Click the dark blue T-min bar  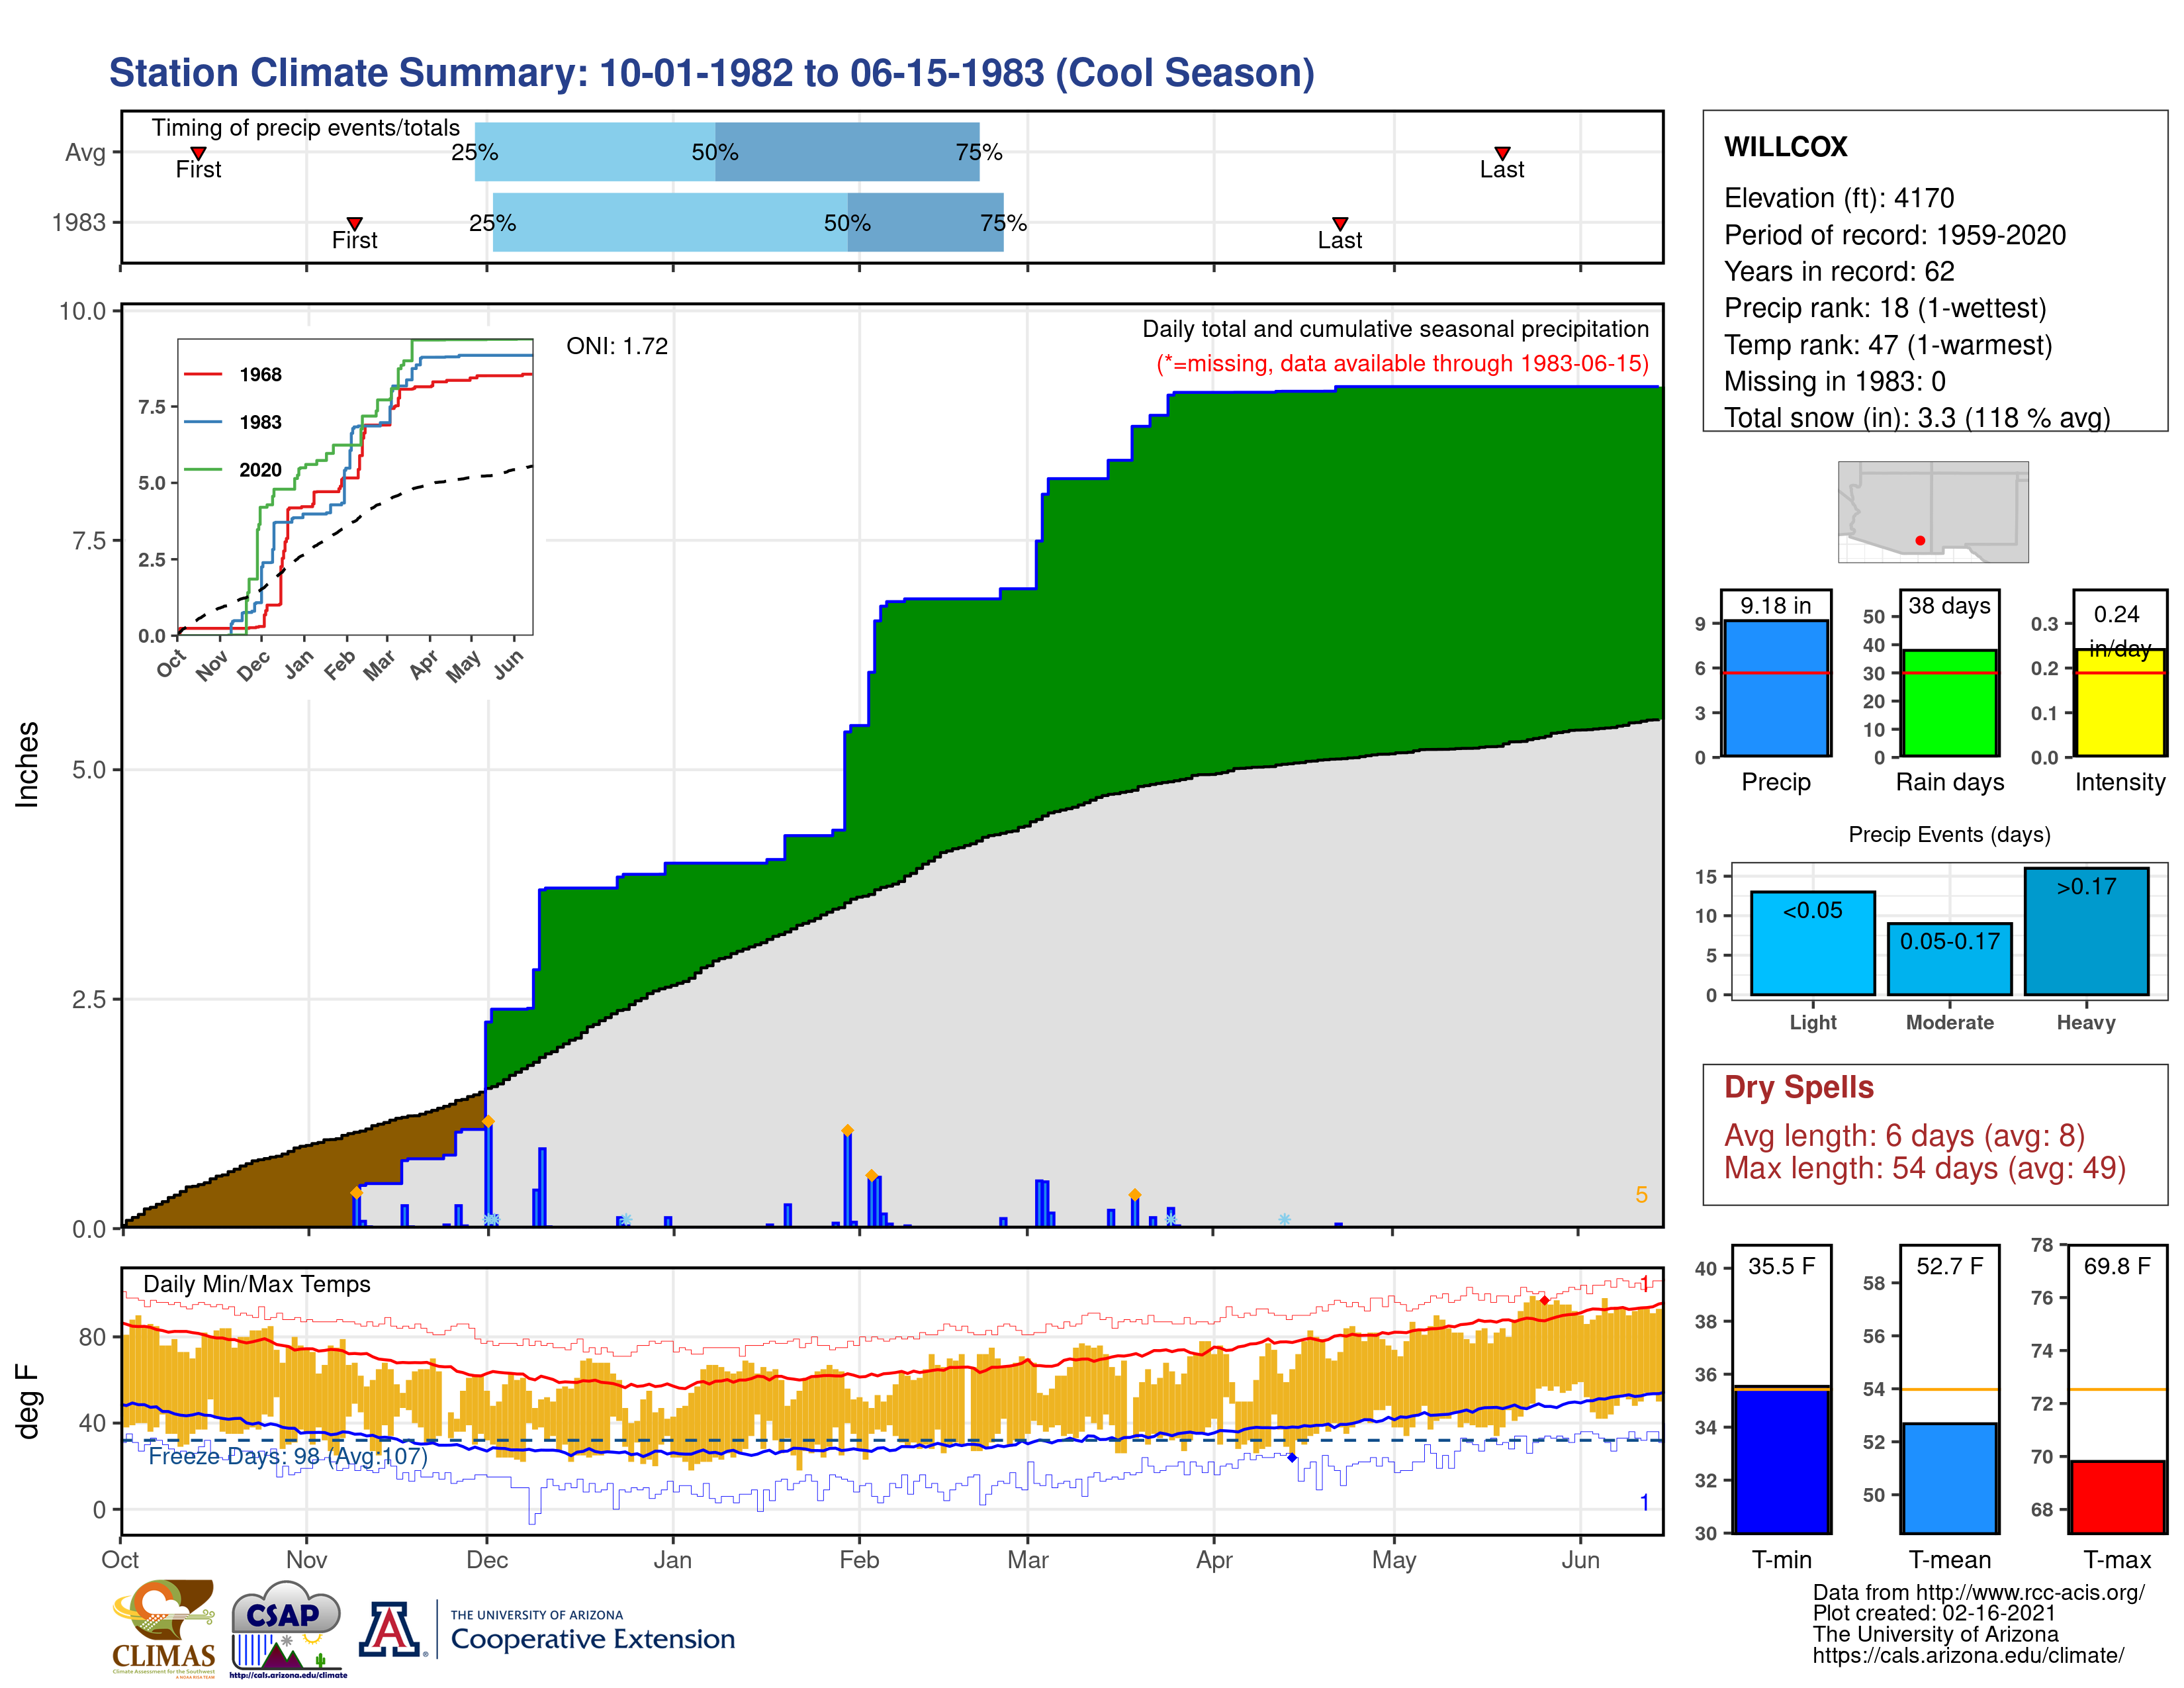[x=1781, y=1461]
